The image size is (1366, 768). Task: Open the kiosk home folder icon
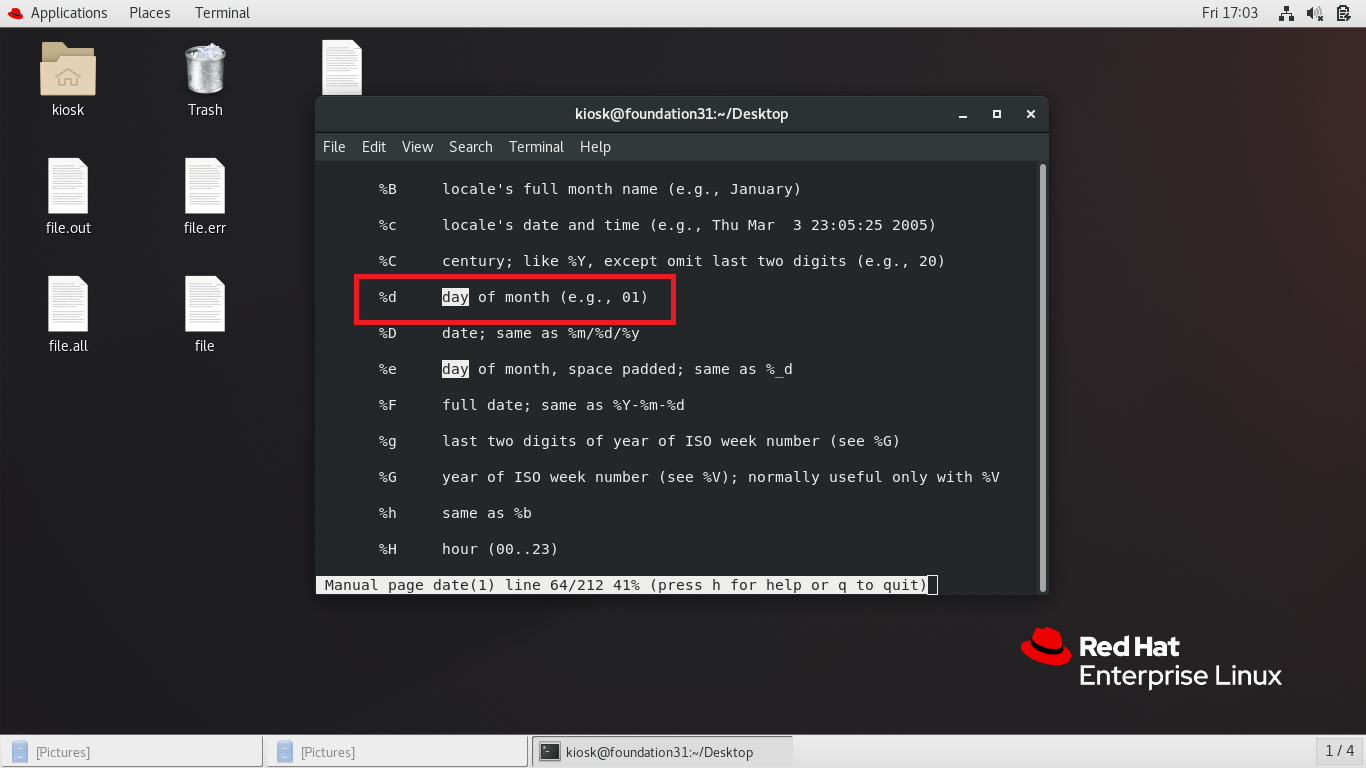pos(68,69)
